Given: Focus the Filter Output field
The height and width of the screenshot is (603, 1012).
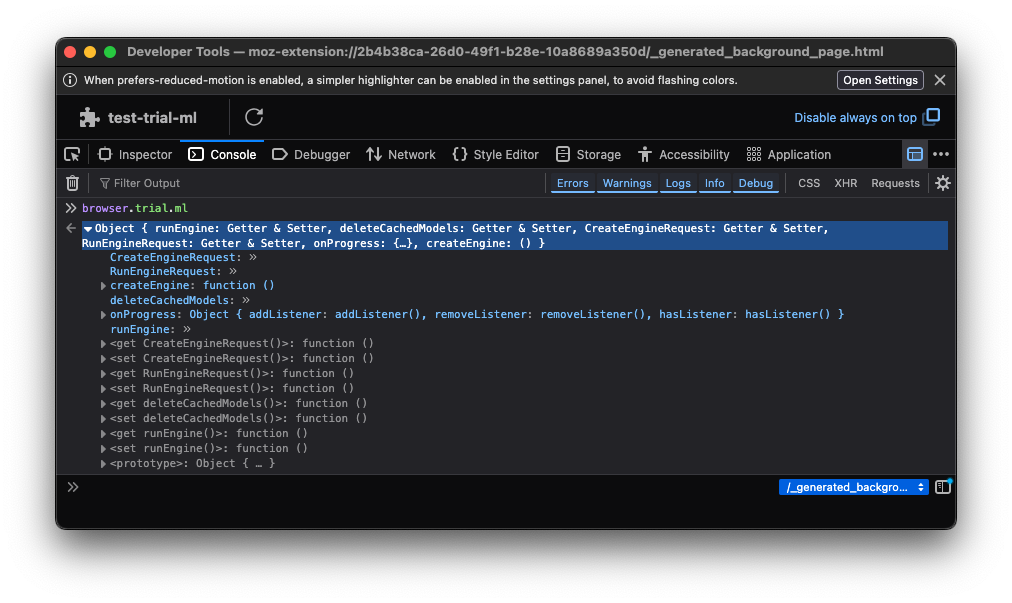Looking at the screenshot, I should (x=316, y=183).
